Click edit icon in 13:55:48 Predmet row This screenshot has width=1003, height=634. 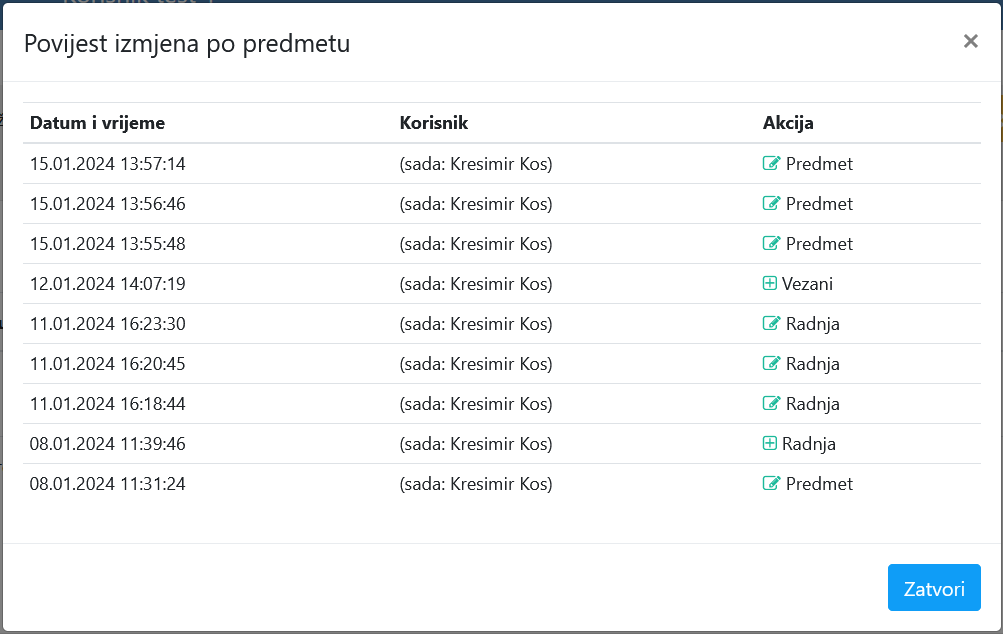(x=771, y=244)
